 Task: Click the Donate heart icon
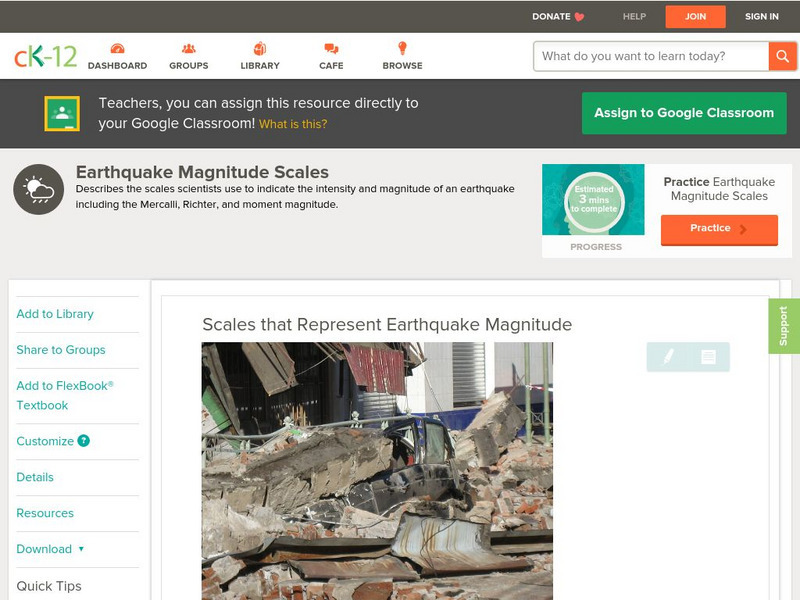point(579,17)
